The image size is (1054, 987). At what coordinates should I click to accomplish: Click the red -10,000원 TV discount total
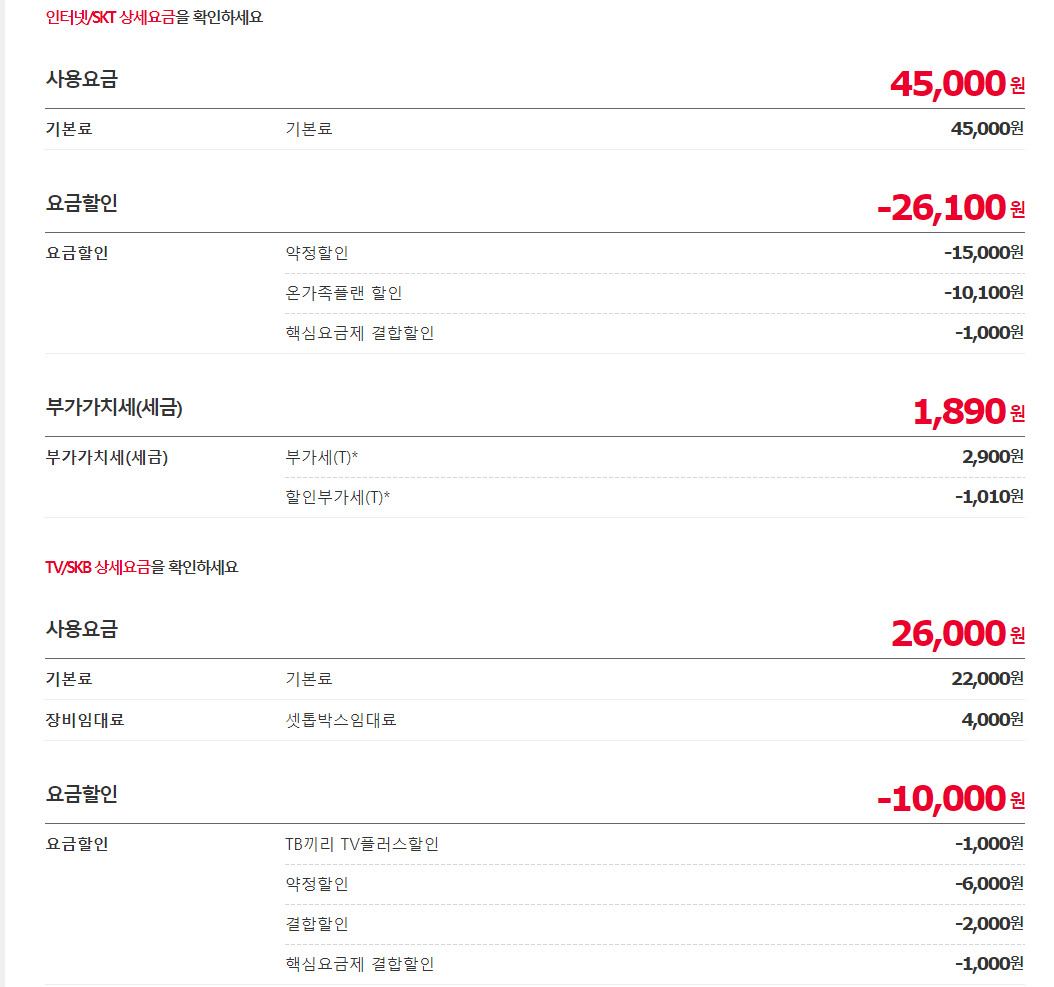click(x=949, y=798)
